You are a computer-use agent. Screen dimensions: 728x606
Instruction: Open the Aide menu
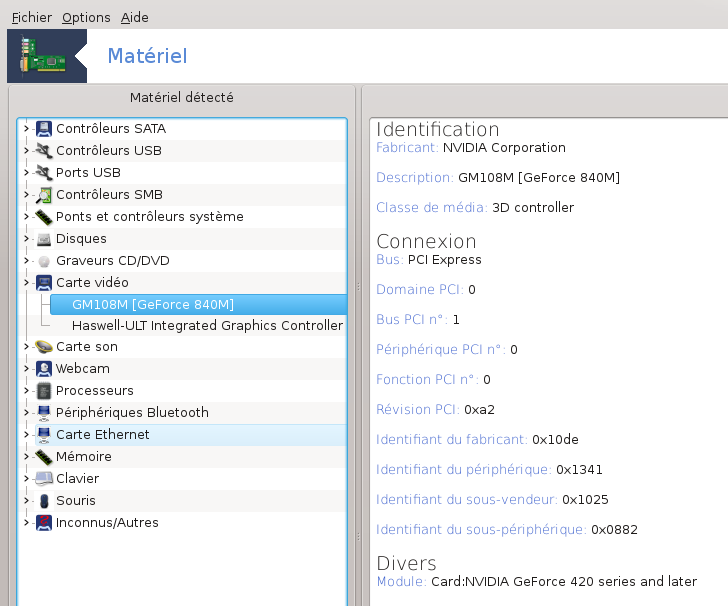pyautogui.click(x=135, y=18)
